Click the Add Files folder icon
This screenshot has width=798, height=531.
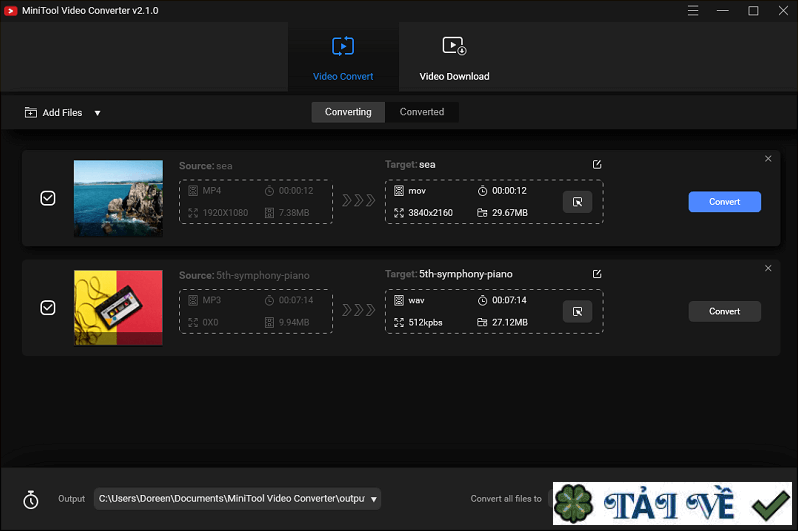31,113
